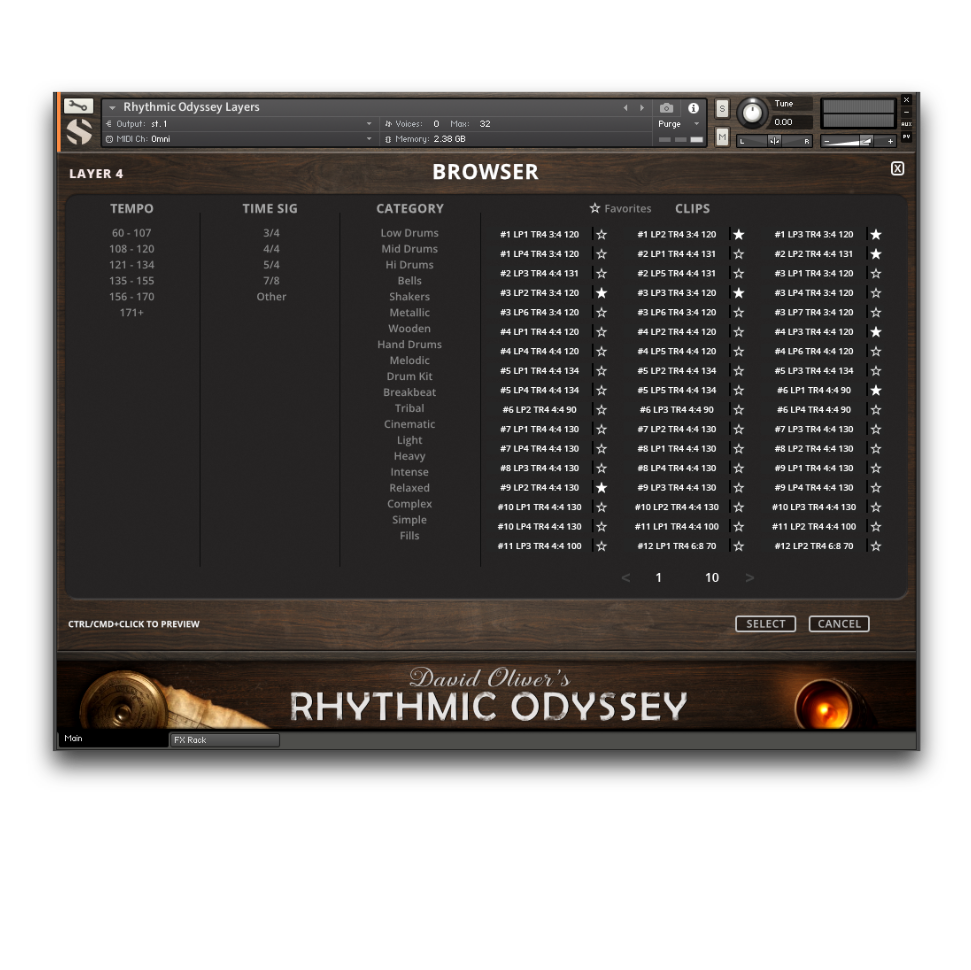Switch to the Main tab
This screenshot has width=971, height=970.
point(112,739)
